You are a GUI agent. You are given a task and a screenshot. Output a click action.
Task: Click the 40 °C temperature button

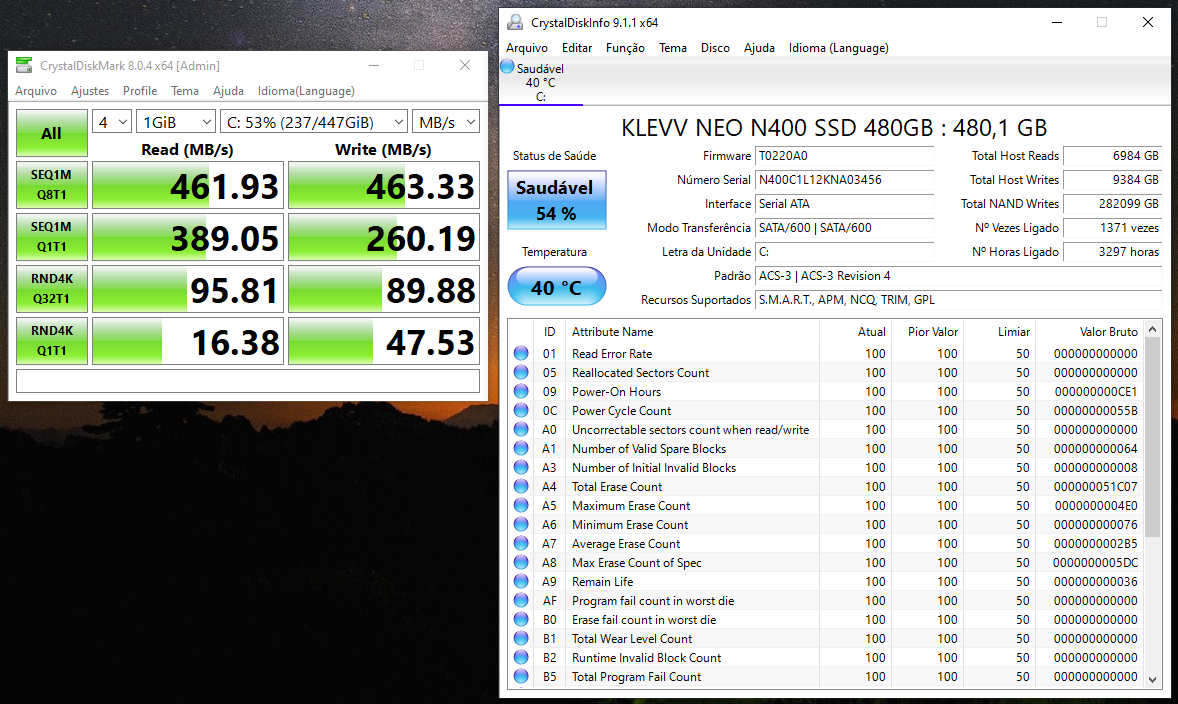click(556, 287)
